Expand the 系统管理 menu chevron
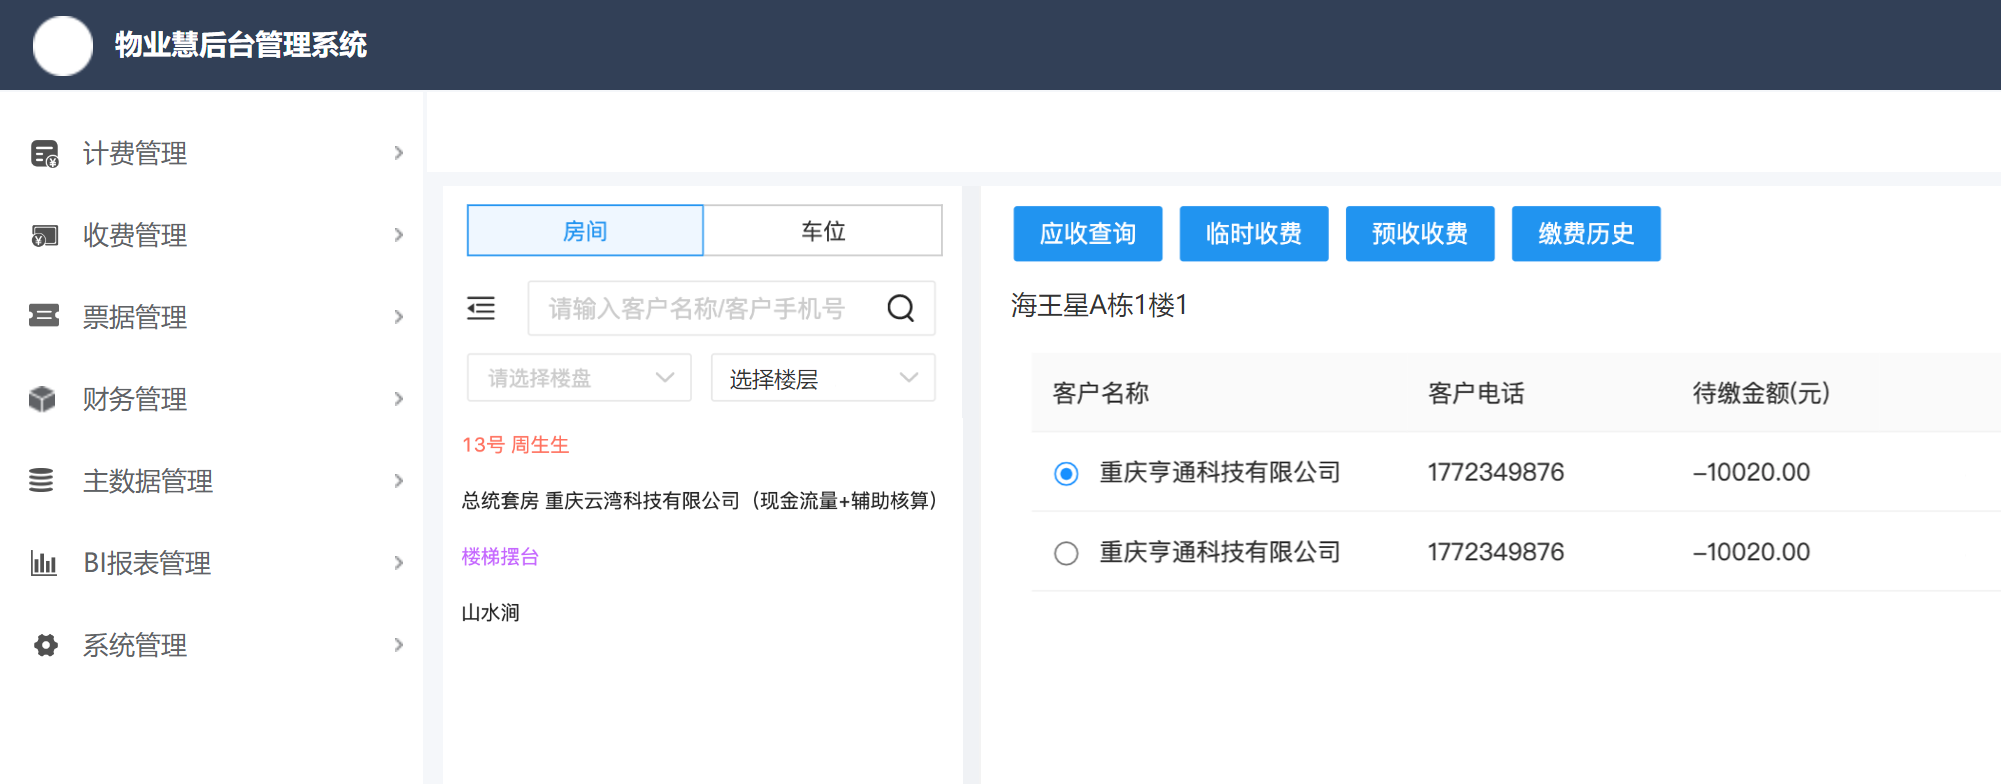2001x784 pixels. pyautogui.click(x=399, y=645)
